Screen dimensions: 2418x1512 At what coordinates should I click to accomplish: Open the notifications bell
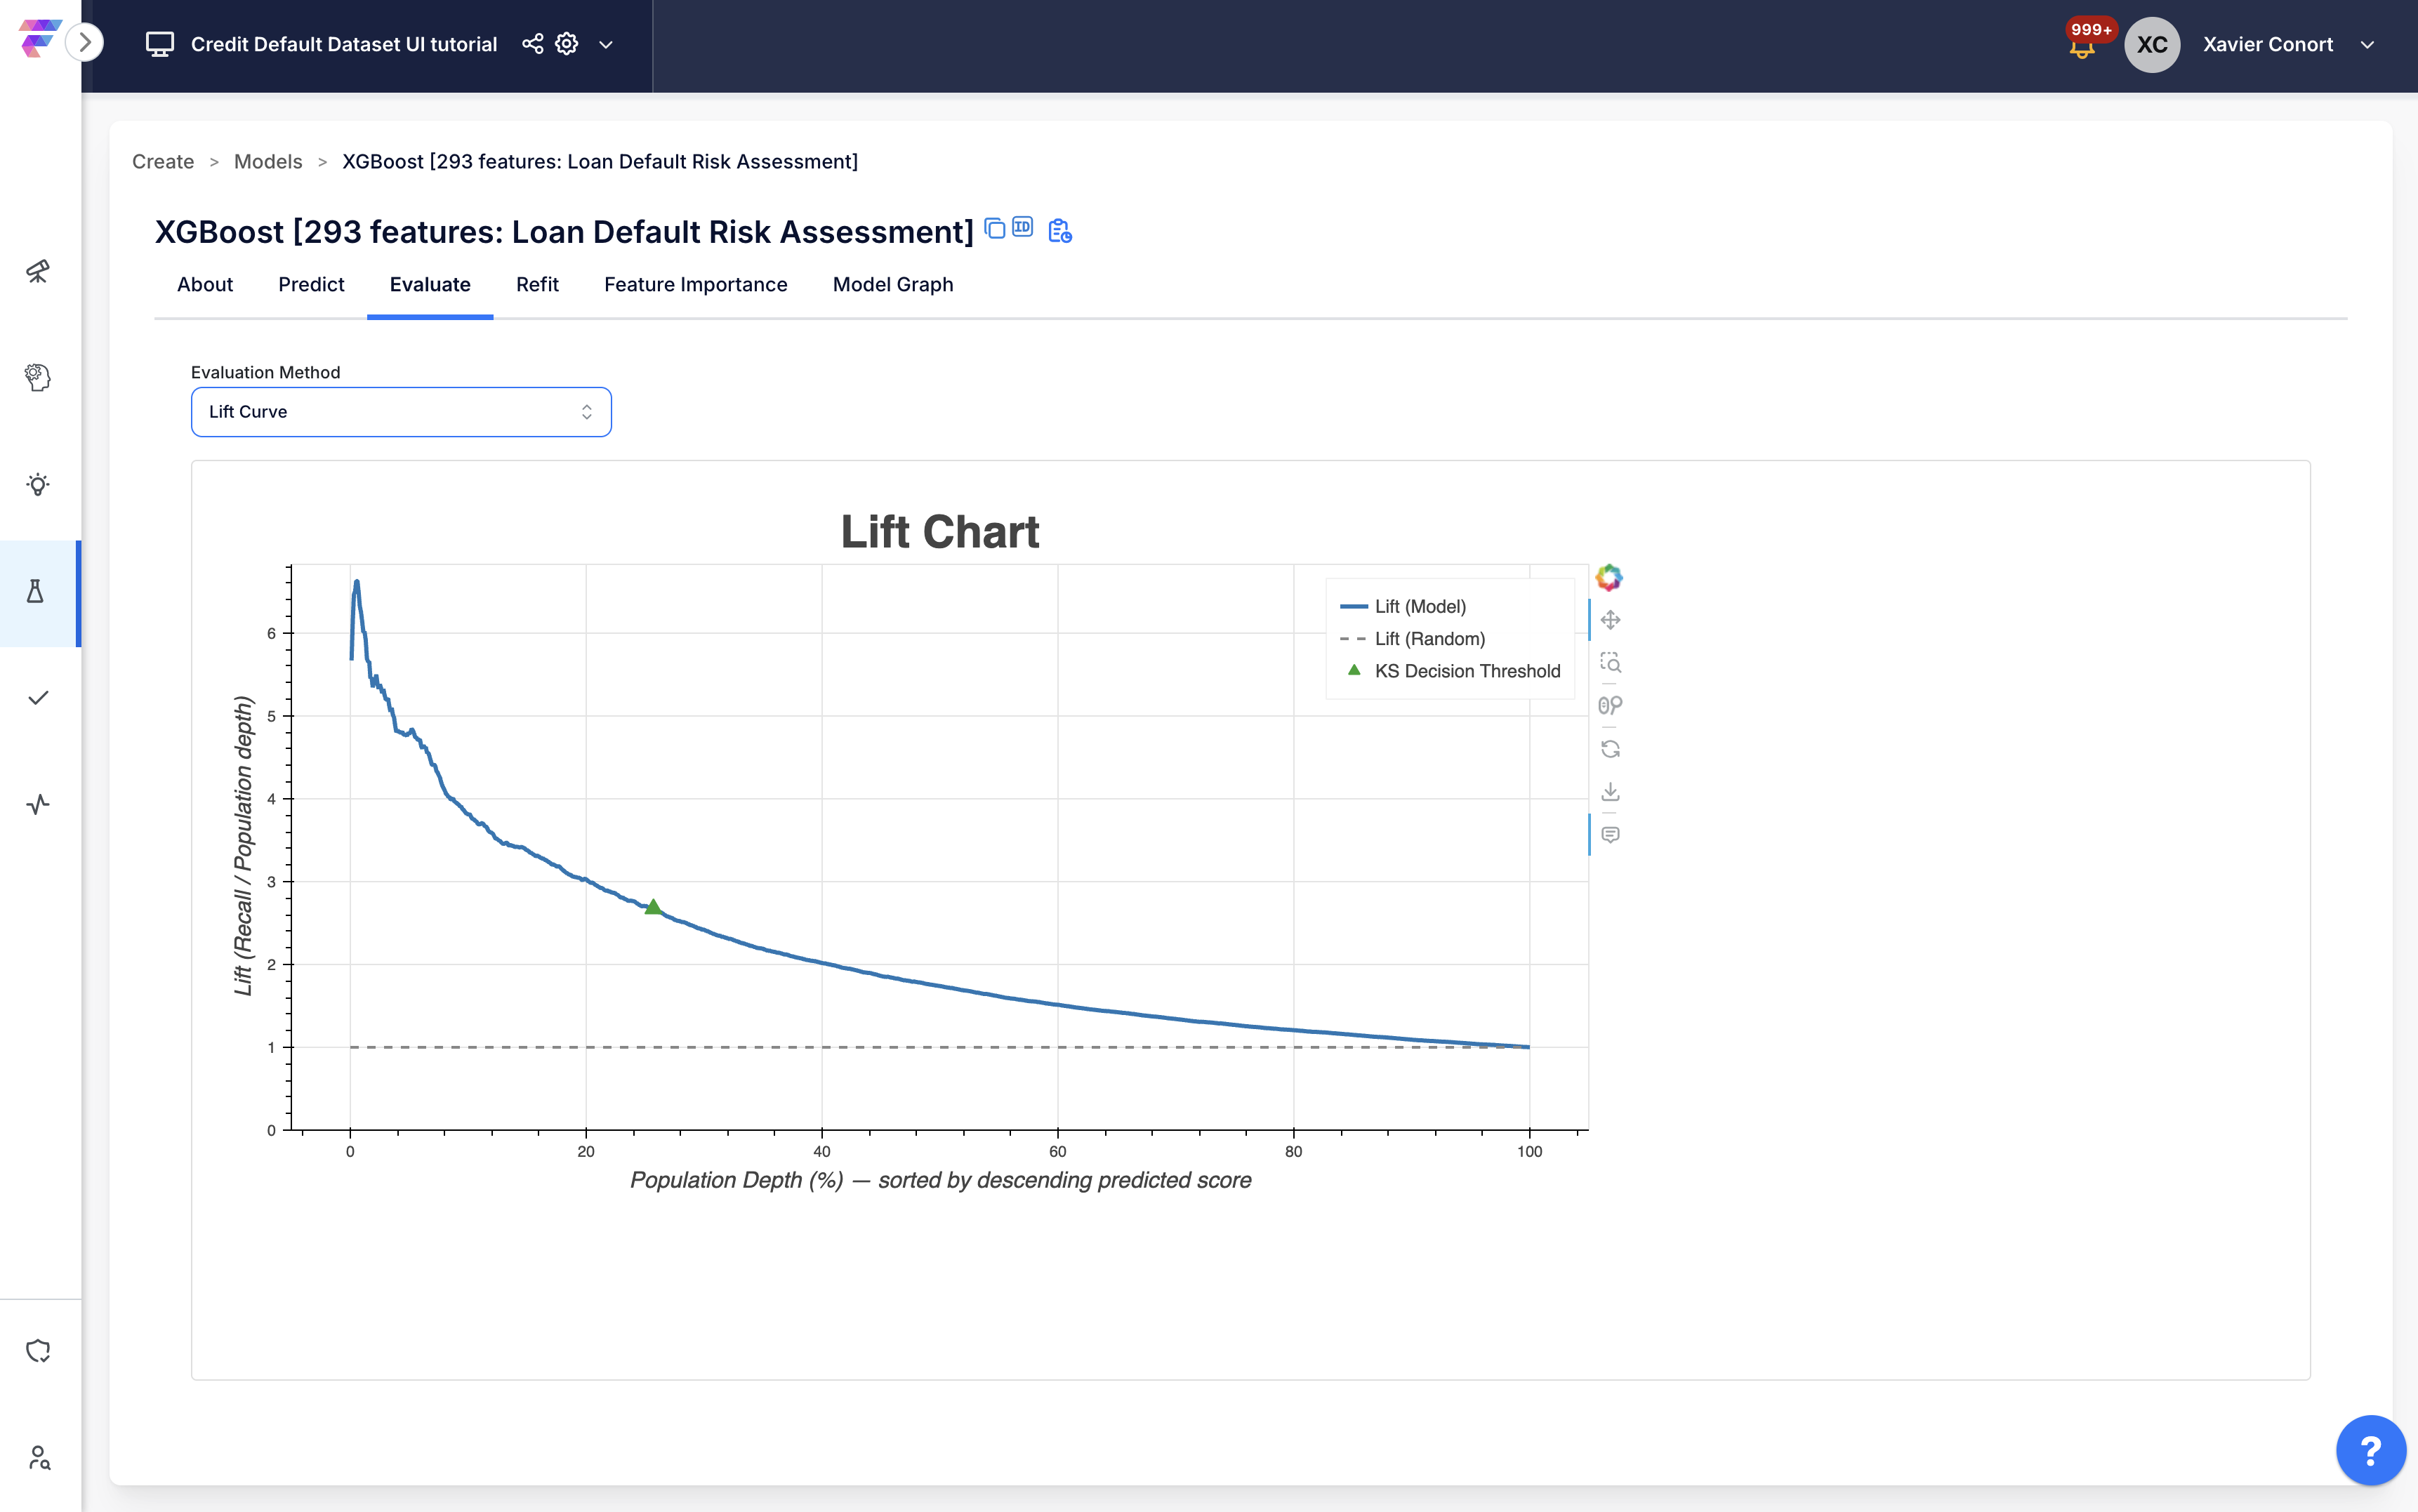pos(2082,47)
